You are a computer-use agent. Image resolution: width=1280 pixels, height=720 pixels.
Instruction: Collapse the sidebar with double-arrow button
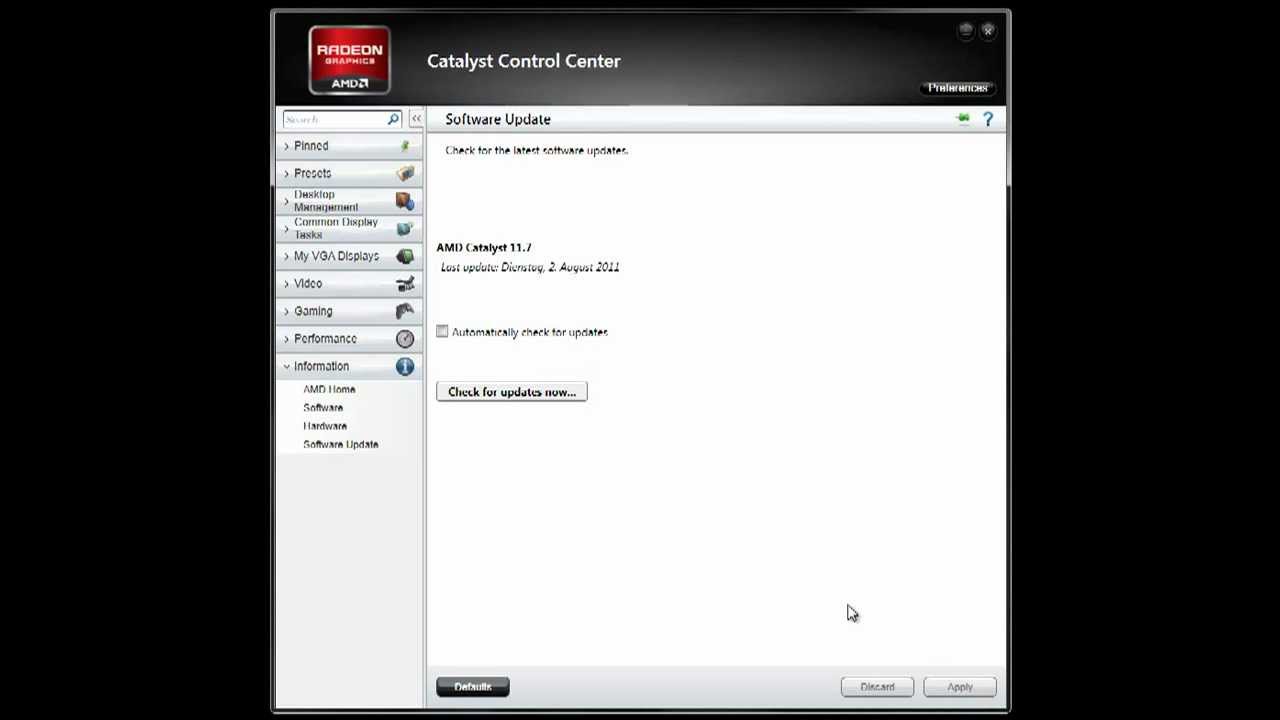click(416, 119)
